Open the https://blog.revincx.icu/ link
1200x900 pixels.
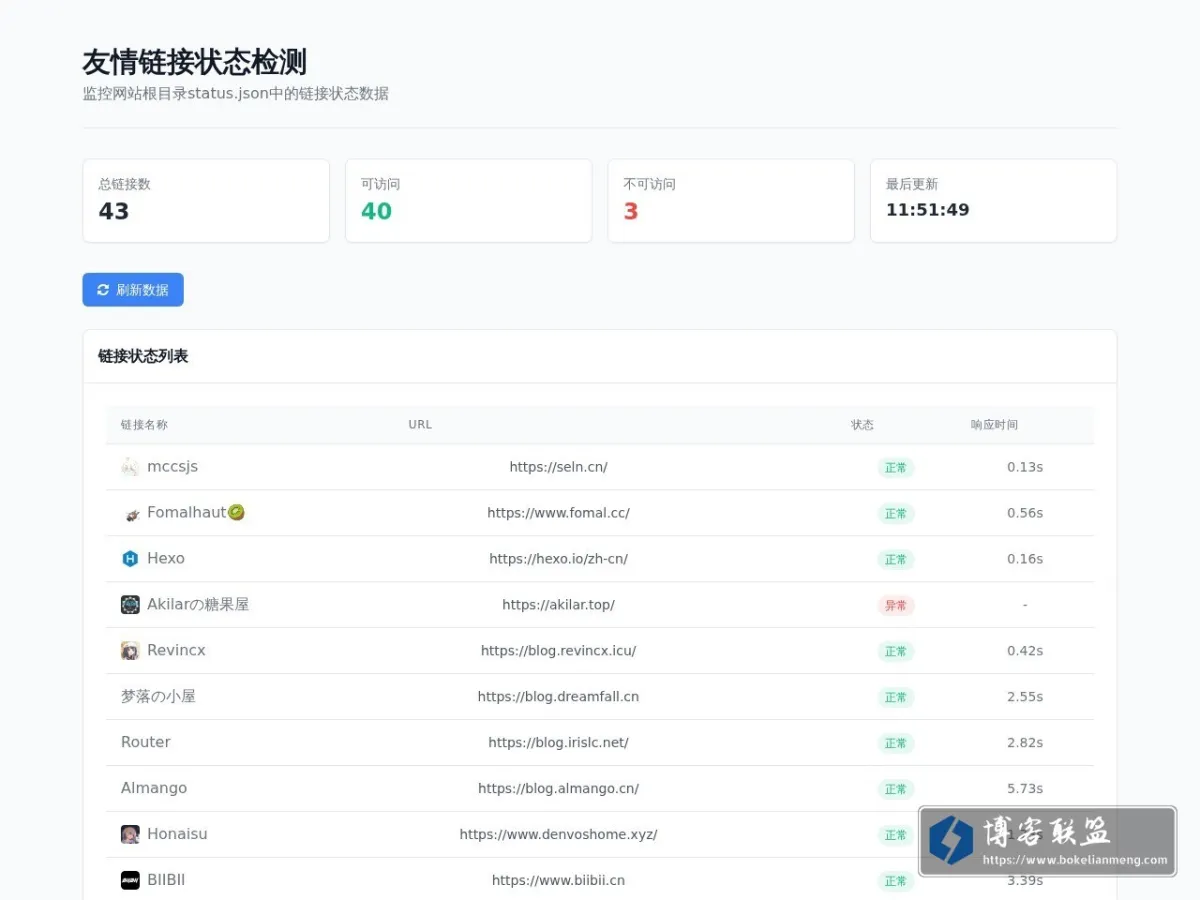point(558,651)
